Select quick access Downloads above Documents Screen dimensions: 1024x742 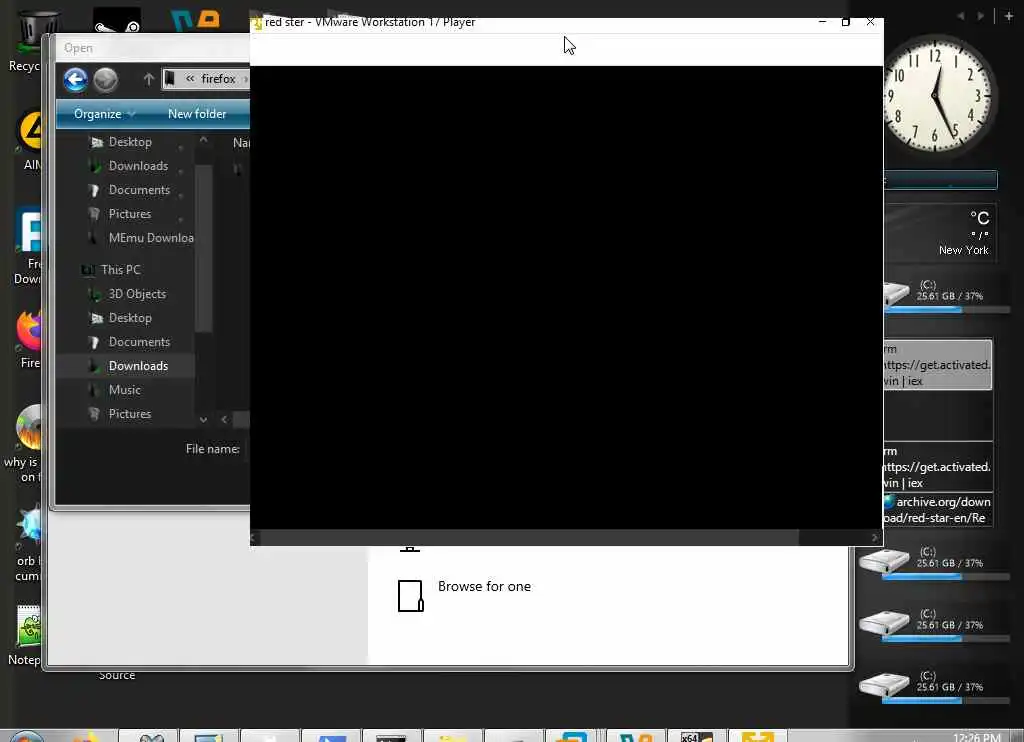(138, 166)
